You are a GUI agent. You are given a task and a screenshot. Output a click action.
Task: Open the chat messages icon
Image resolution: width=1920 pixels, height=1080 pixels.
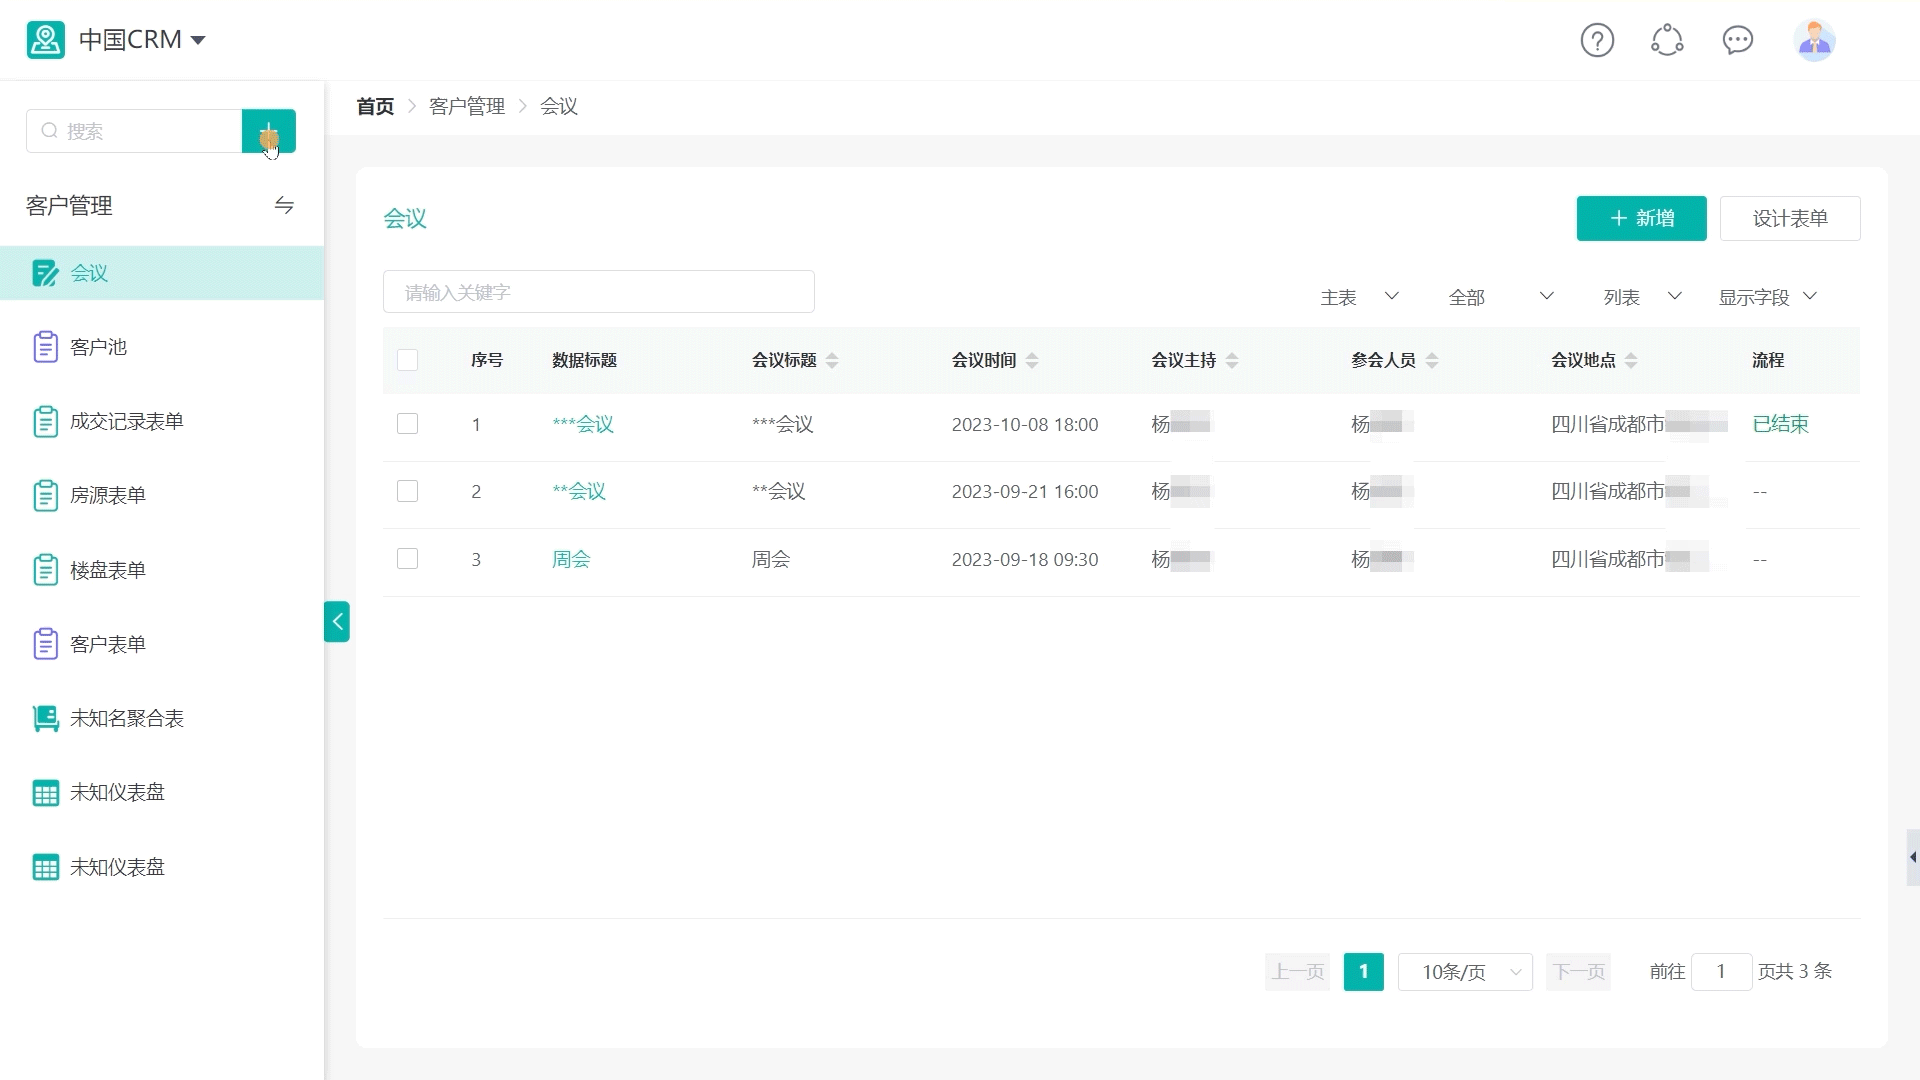pyautogui.click(x=1738, y=40)
